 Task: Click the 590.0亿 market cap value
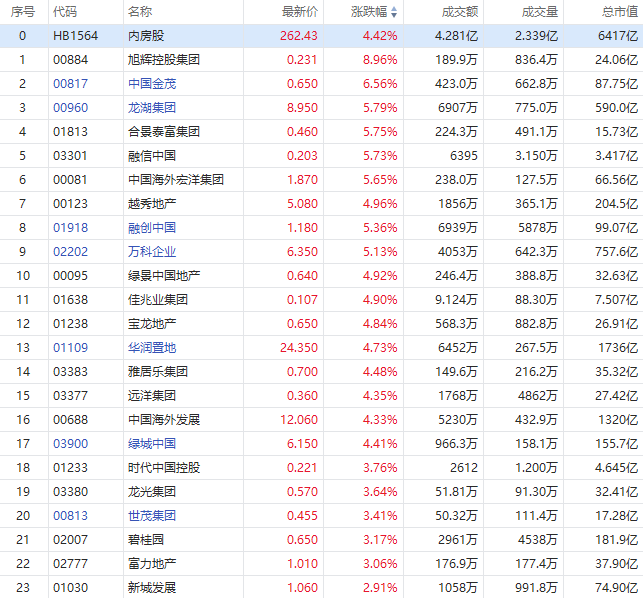point(617,108)
